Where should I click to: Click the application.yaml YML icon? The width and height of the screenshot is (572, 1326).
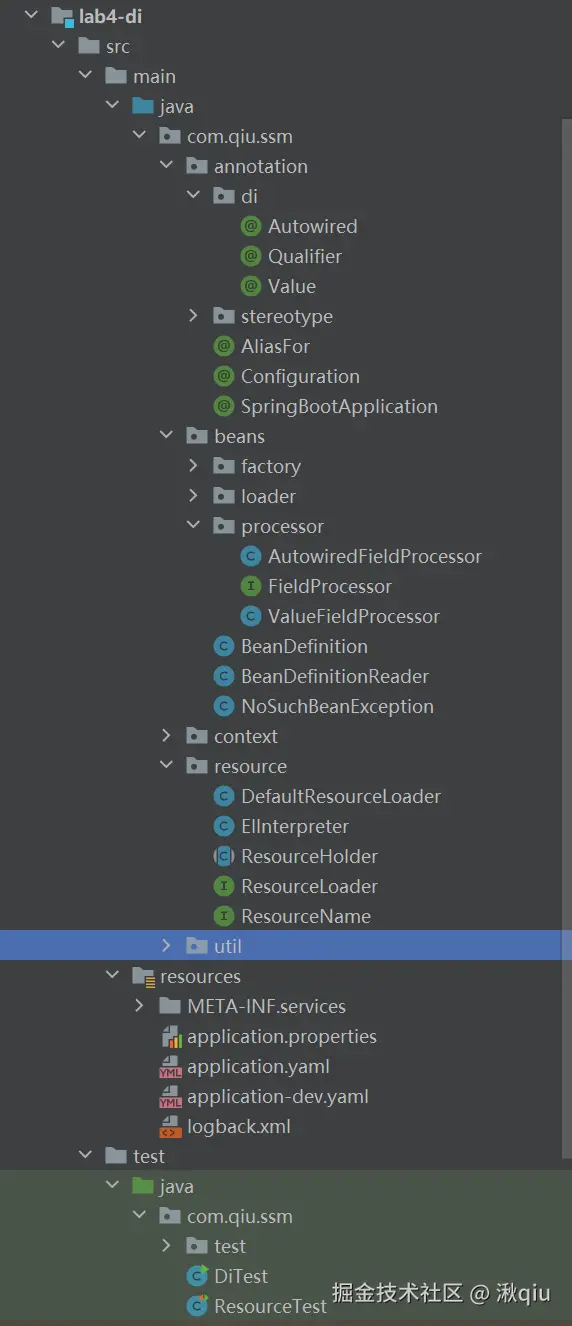[171, 1067]
